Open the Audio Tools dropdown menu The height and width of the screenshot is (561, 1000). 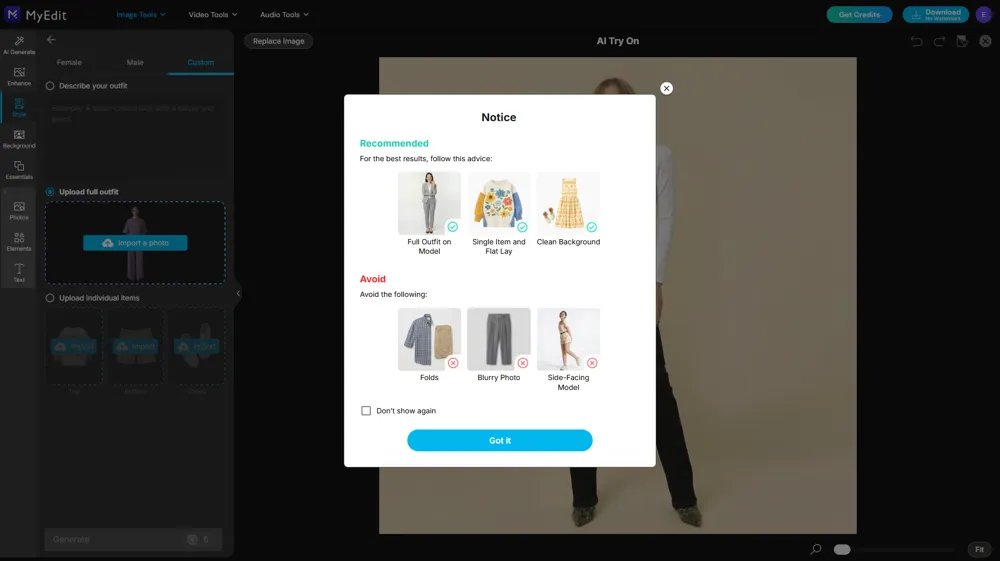pyautogui.click(x=284, y=15)
